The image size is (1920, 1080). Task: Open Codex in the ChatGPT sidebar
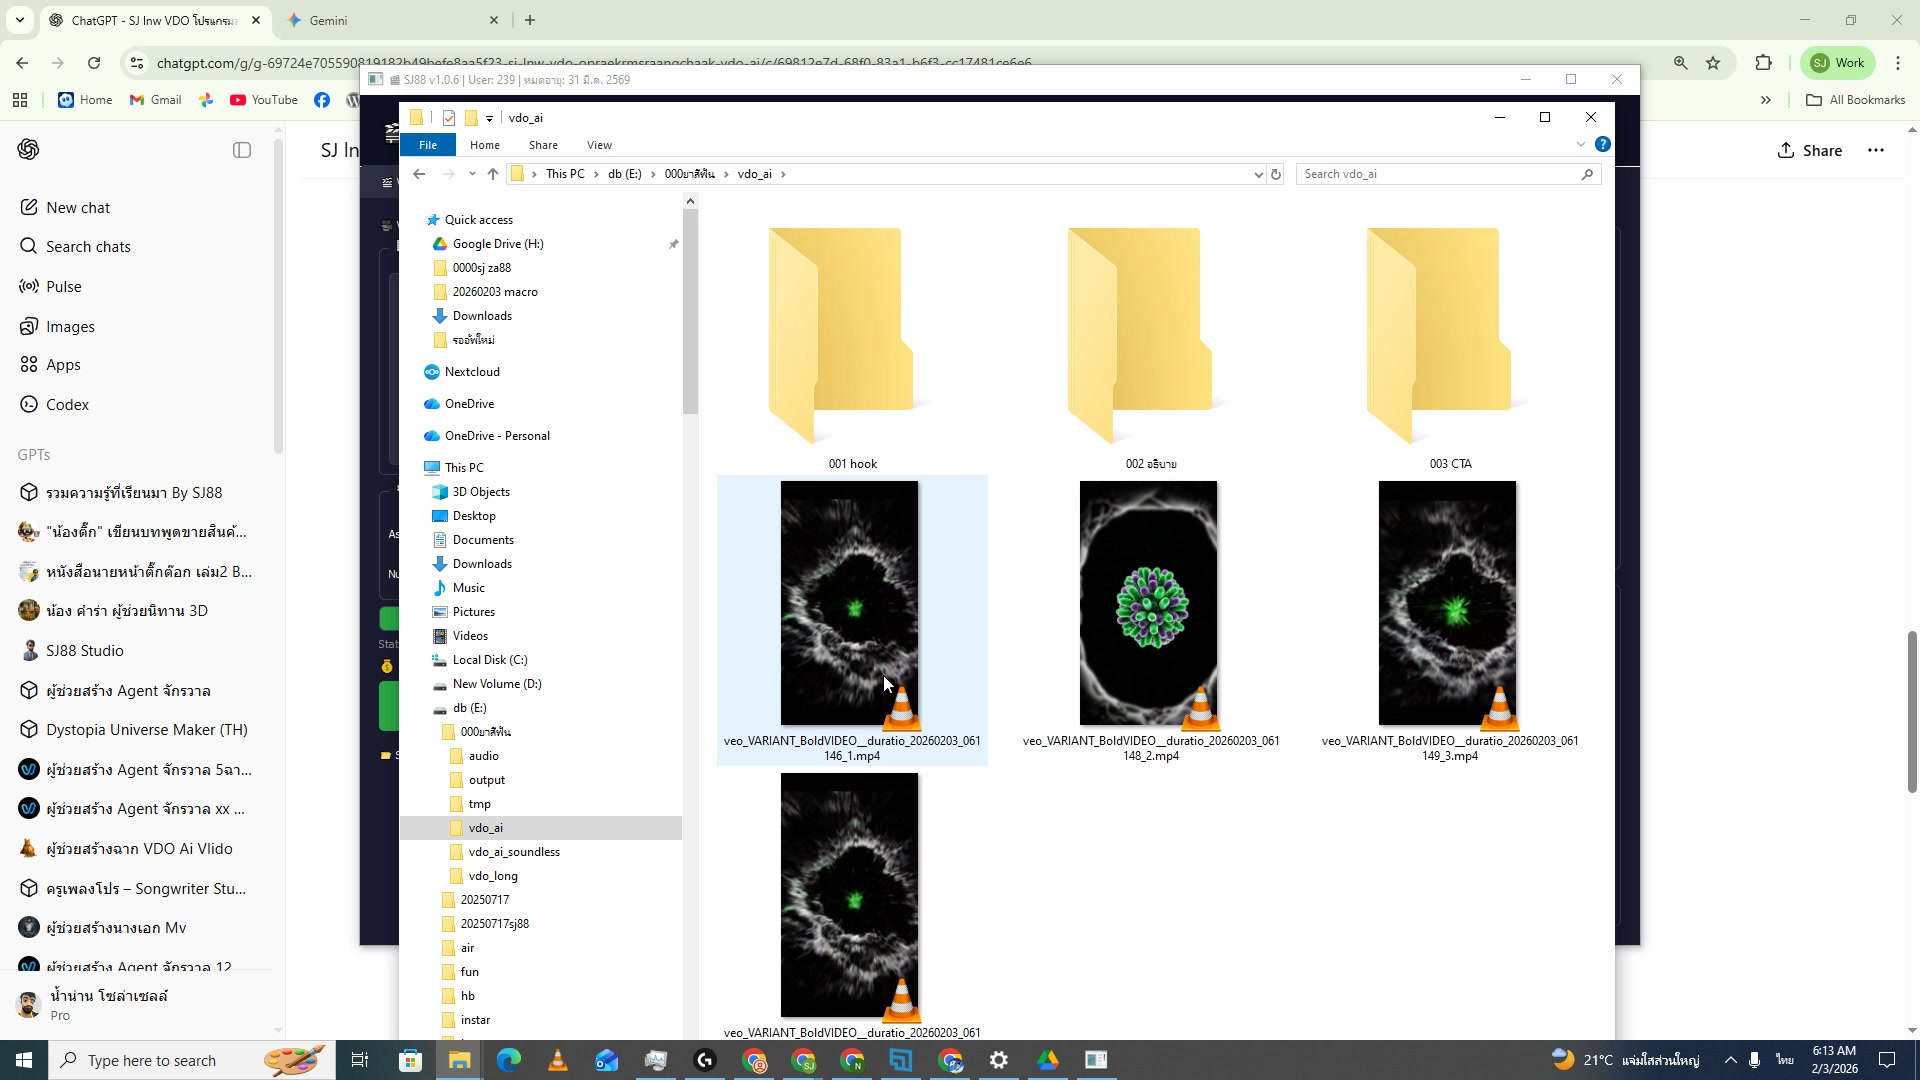tap(68, 404)
